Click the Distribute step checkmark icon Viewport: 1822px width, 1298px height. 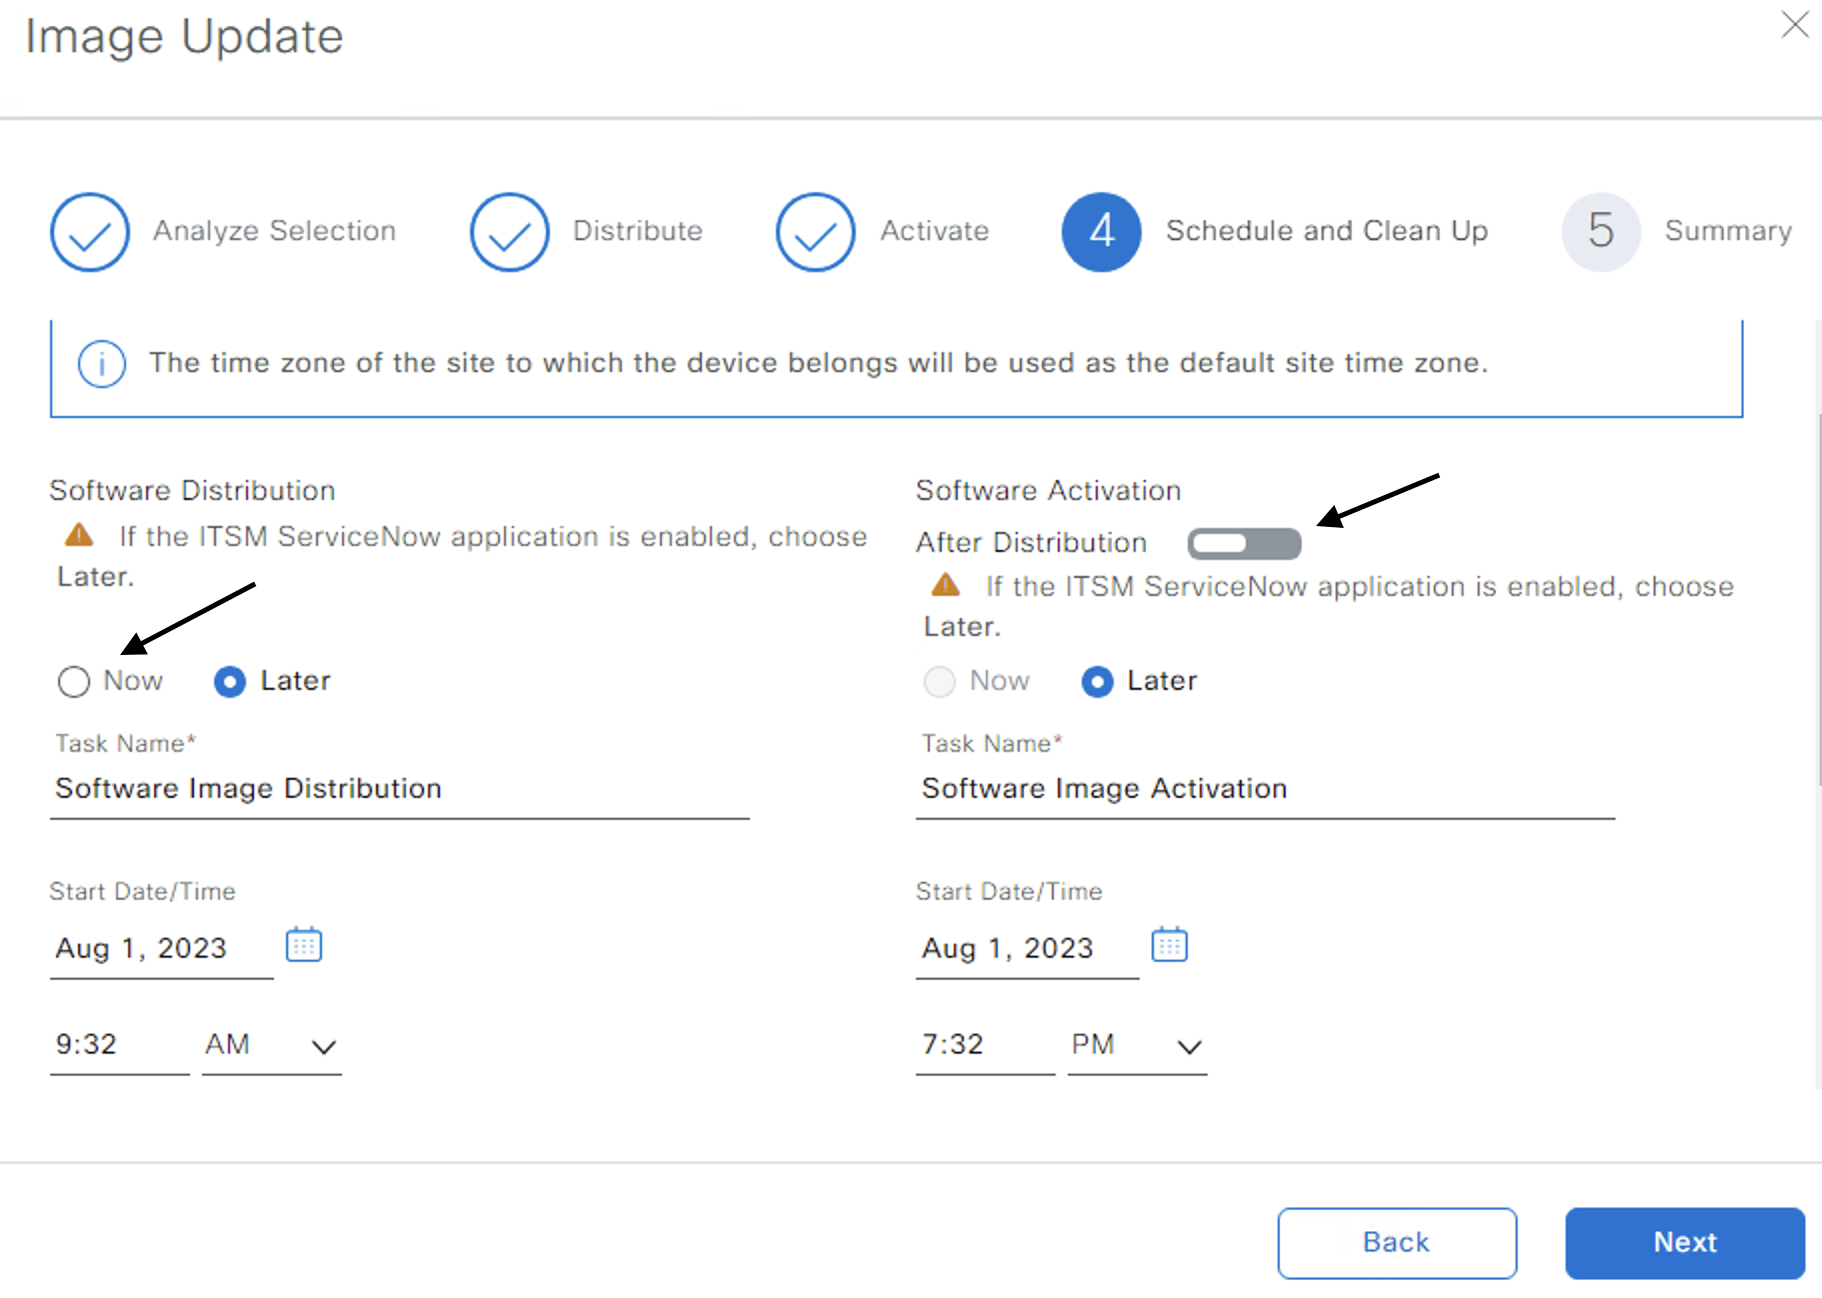pyautogui.click(x=510, y=232)
